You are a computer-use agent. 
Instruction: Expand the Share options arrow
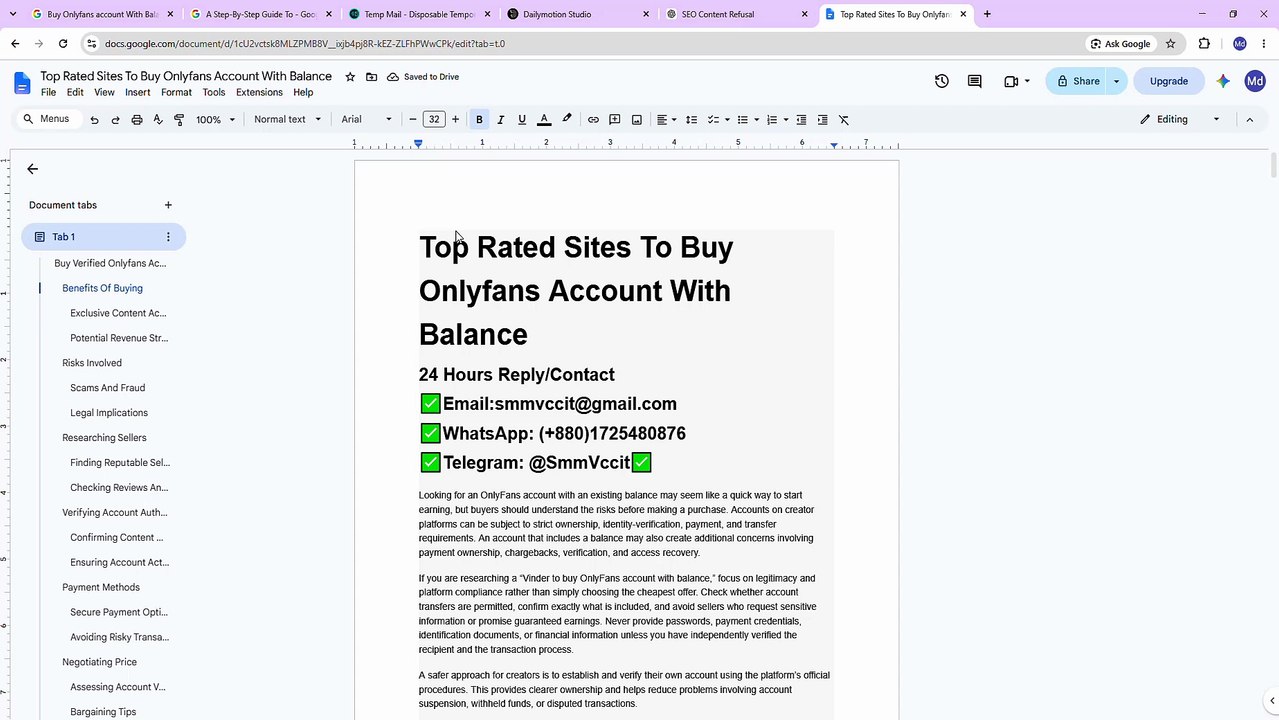point(1117,81)
